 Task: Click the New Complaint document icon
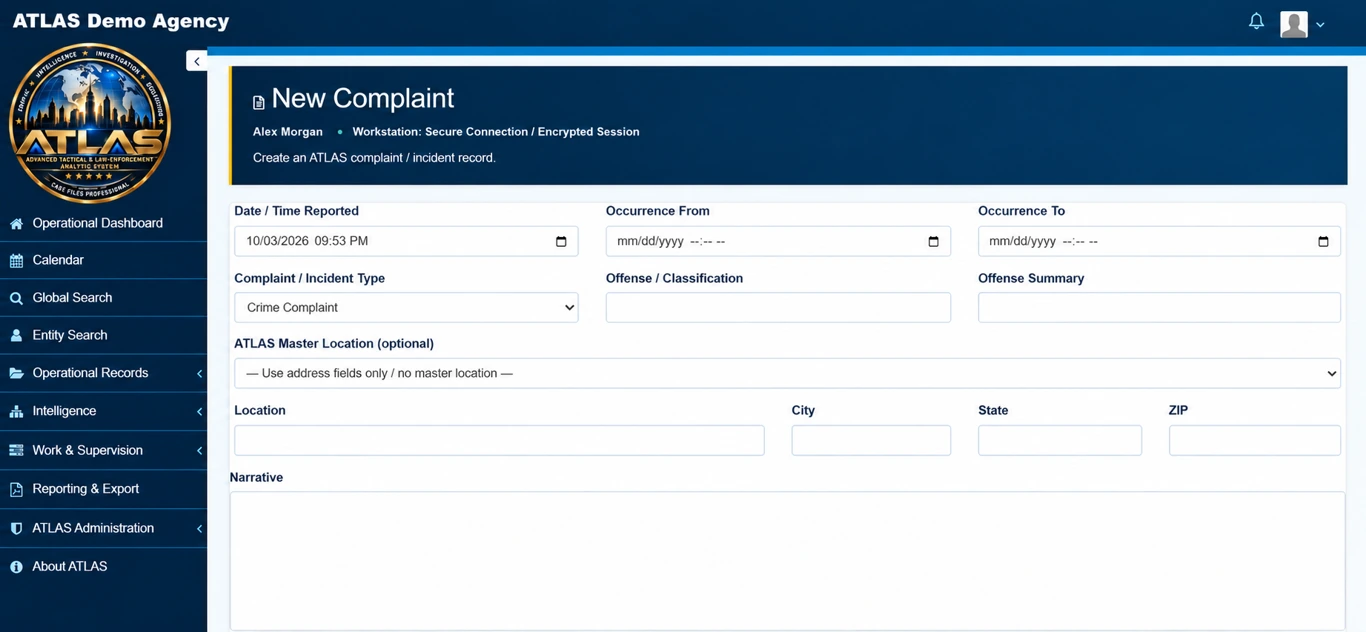pyautogui.click(x=259, y=102)
